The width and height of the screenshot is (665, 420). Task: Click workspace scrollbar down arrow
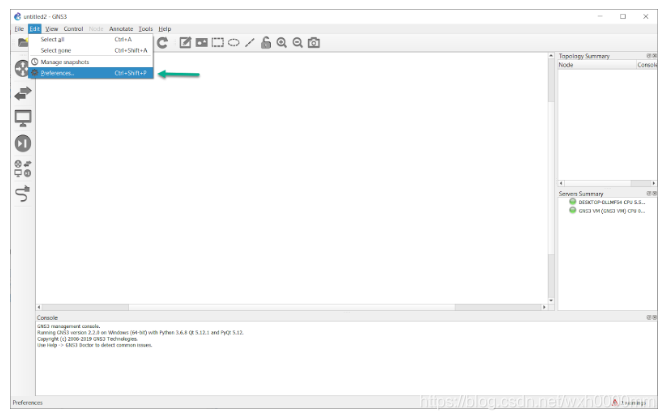[x=551, y=301]
